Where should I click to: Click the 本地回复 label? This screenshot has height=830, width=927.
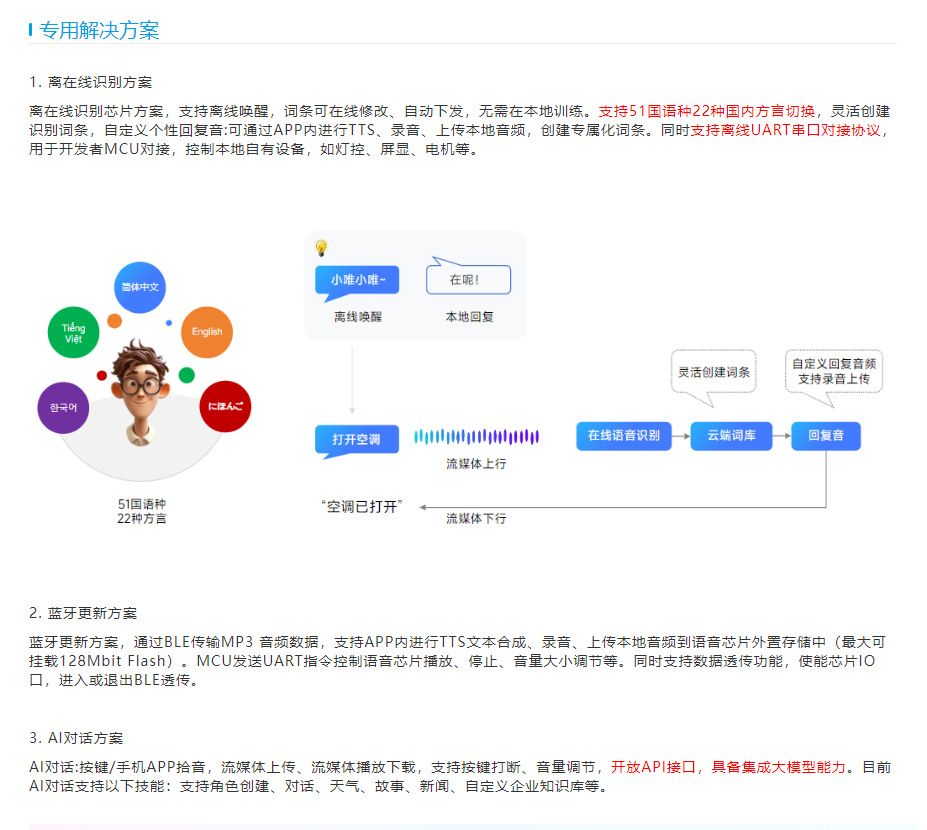pos(469,317)
